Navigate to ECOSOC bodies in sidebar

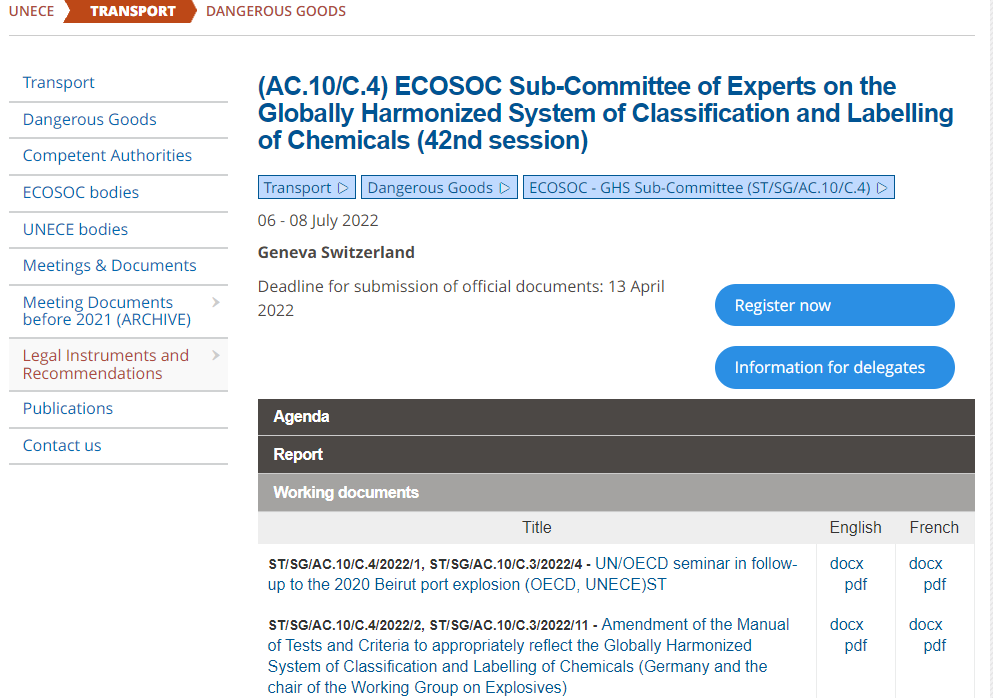pyautogui.click(x=81, y=192)
